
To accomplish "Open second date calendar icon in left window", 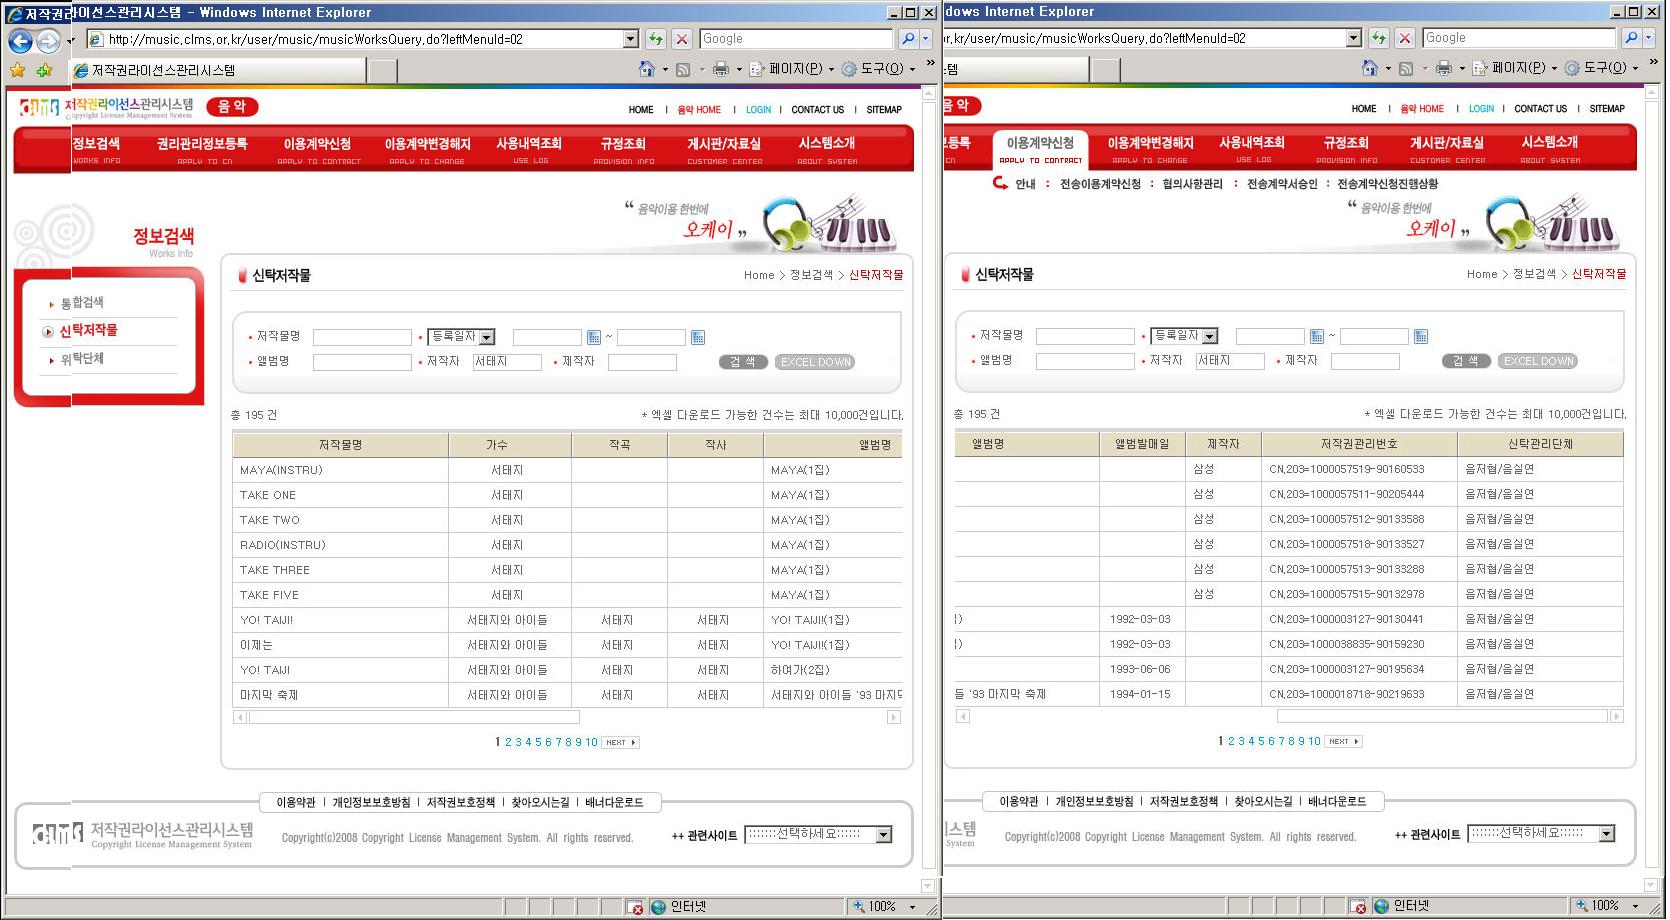I will 698,337.
